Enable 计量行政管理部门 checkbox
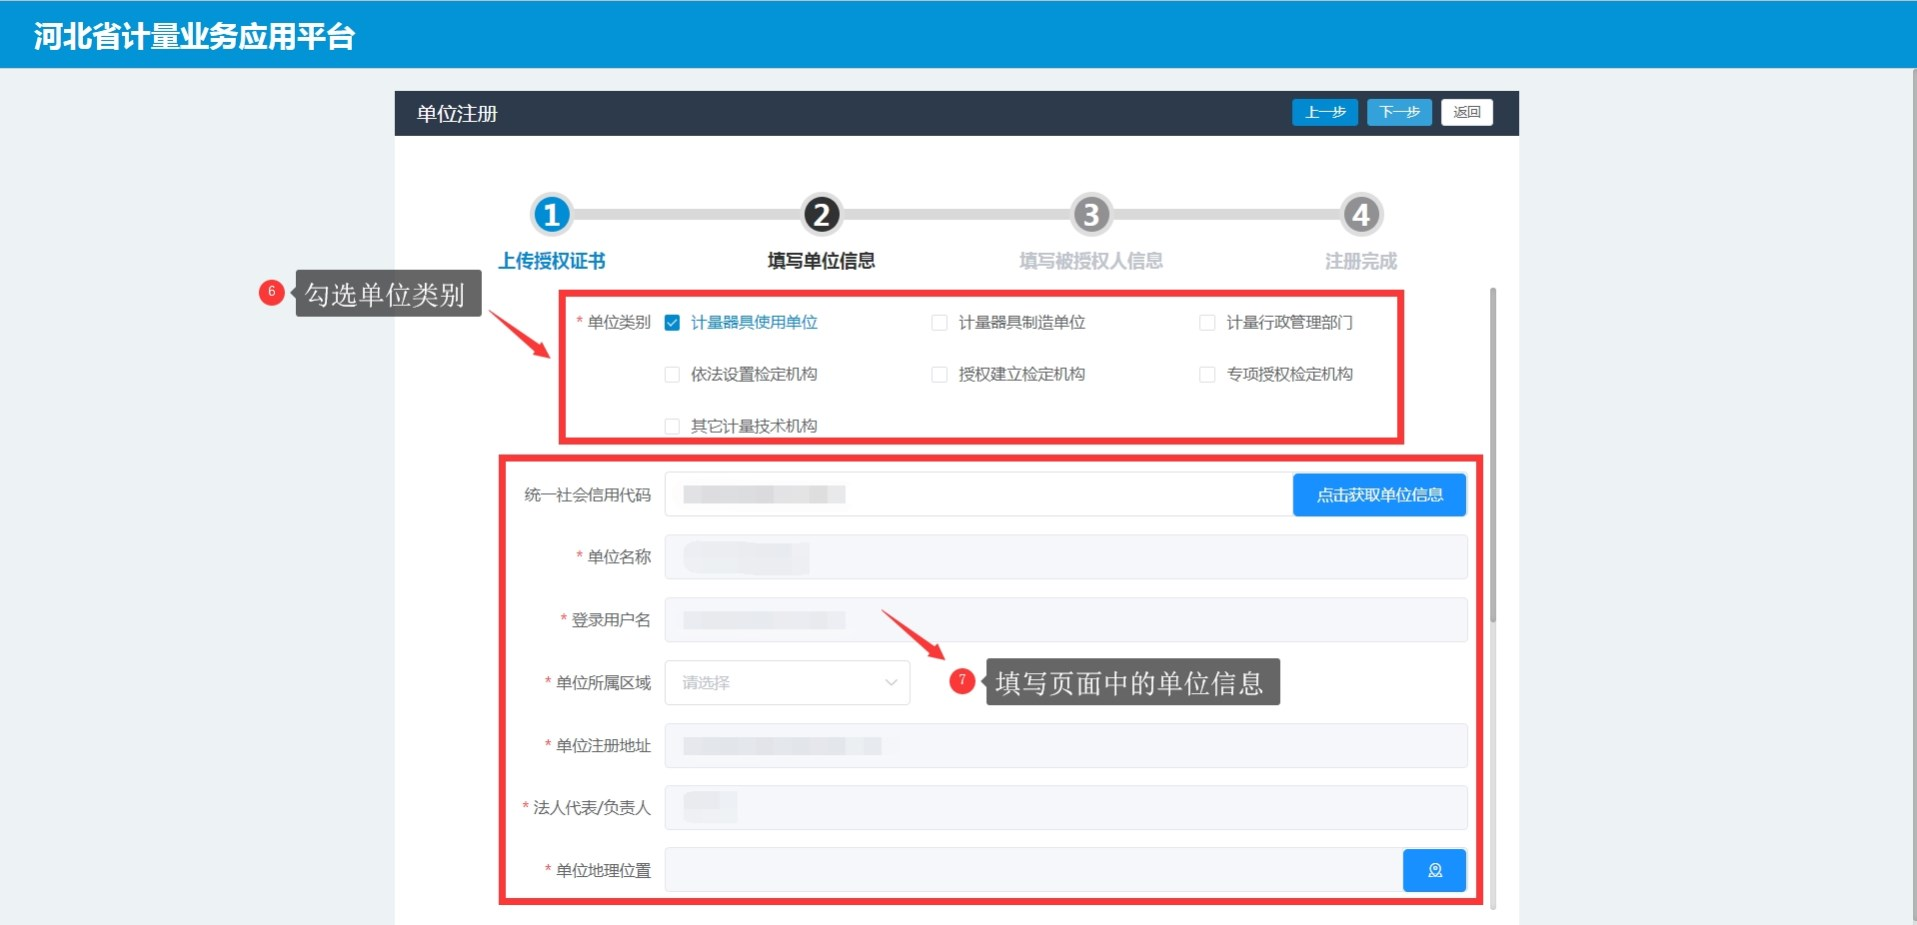Screen dimensions: 1917x925 coord(1207,323)
